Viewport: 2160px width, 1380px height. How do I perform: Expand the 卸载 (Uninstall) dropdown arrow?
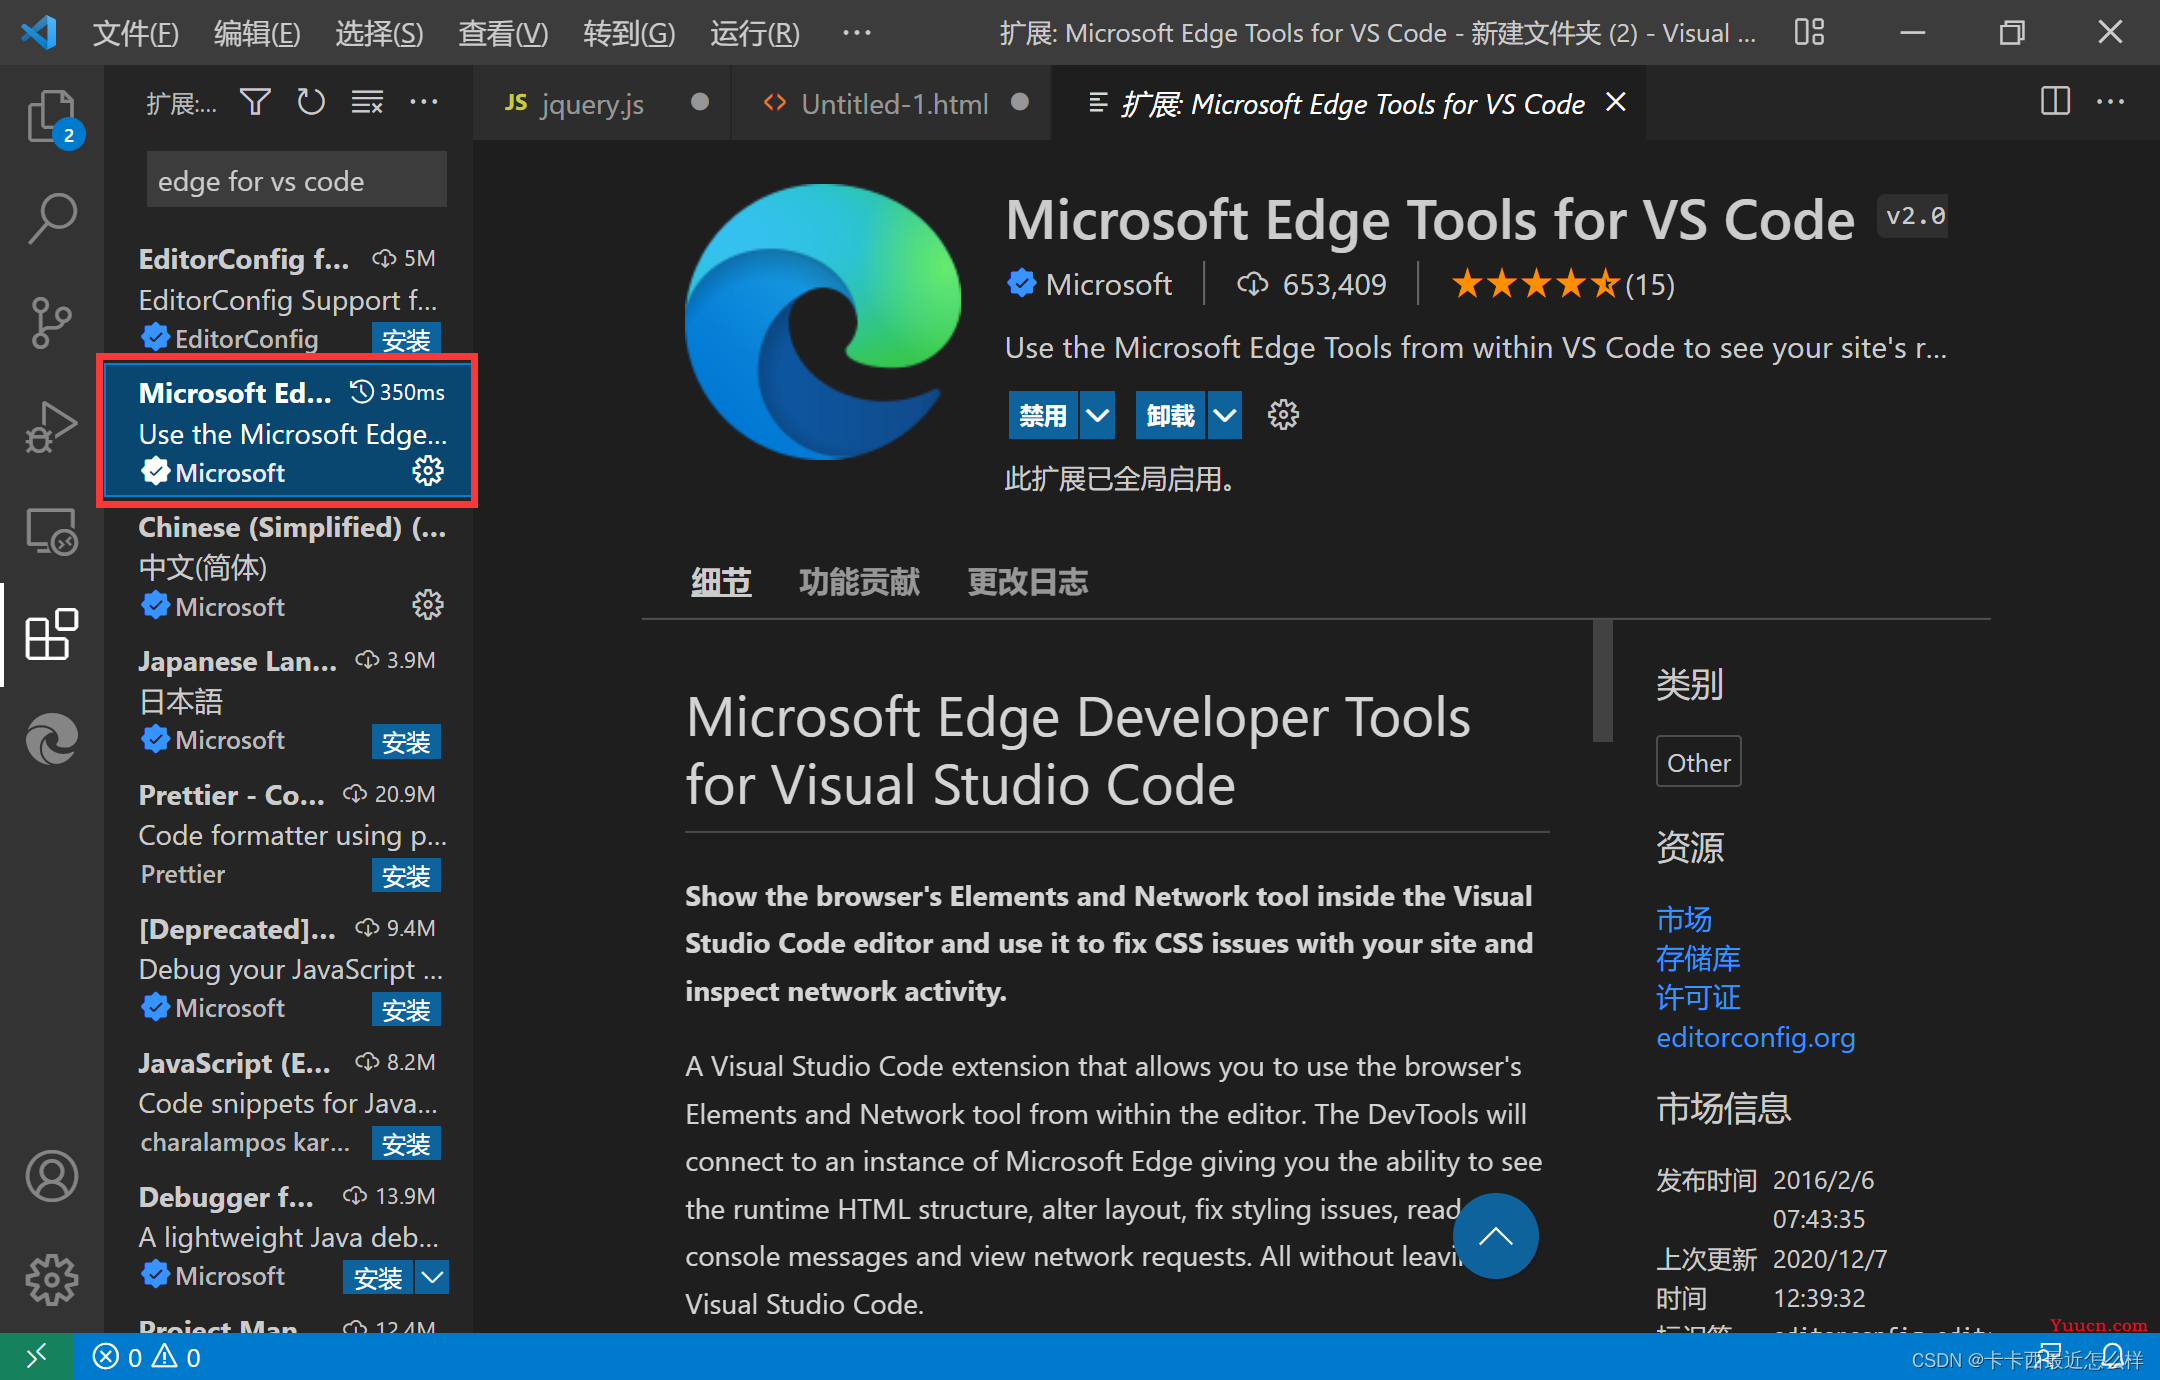click(x=1225, y=415)
